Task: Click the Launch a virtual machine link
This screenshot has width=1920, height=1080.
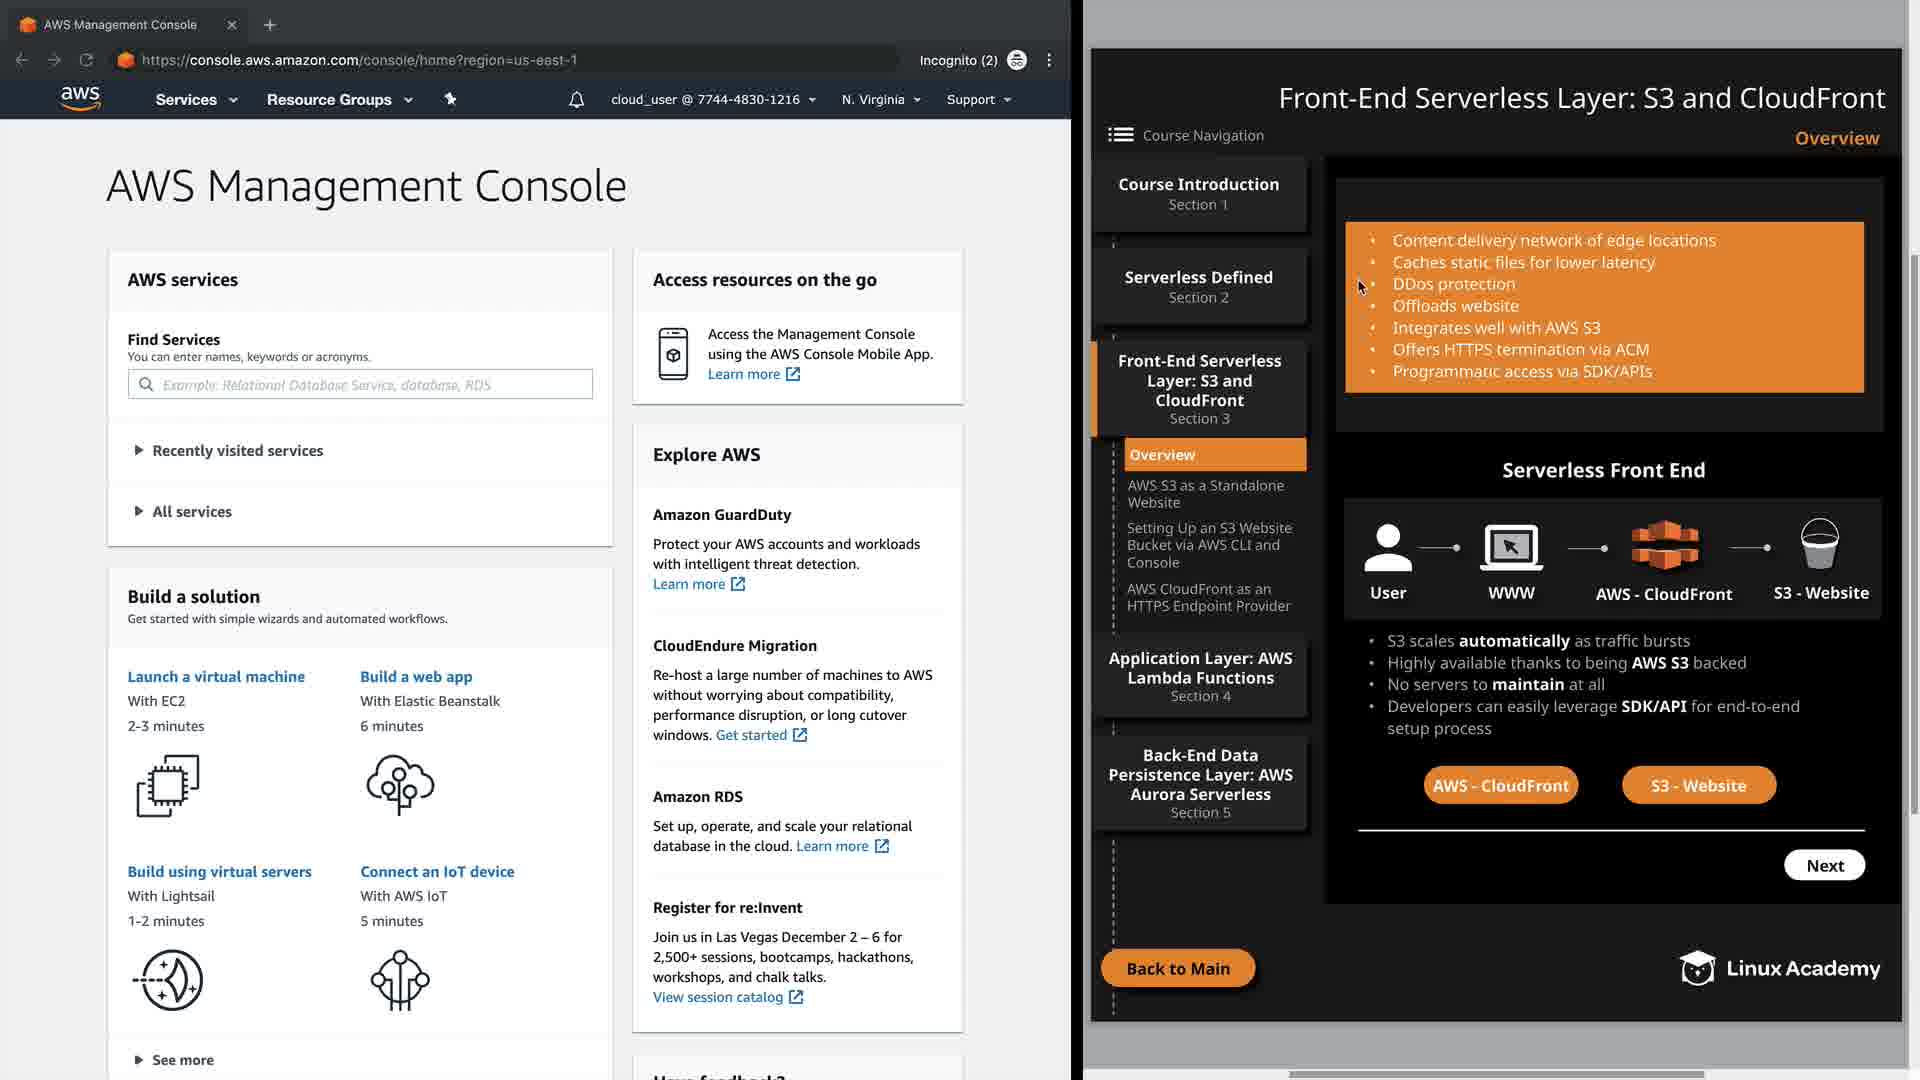Action: tap(216, 677)
